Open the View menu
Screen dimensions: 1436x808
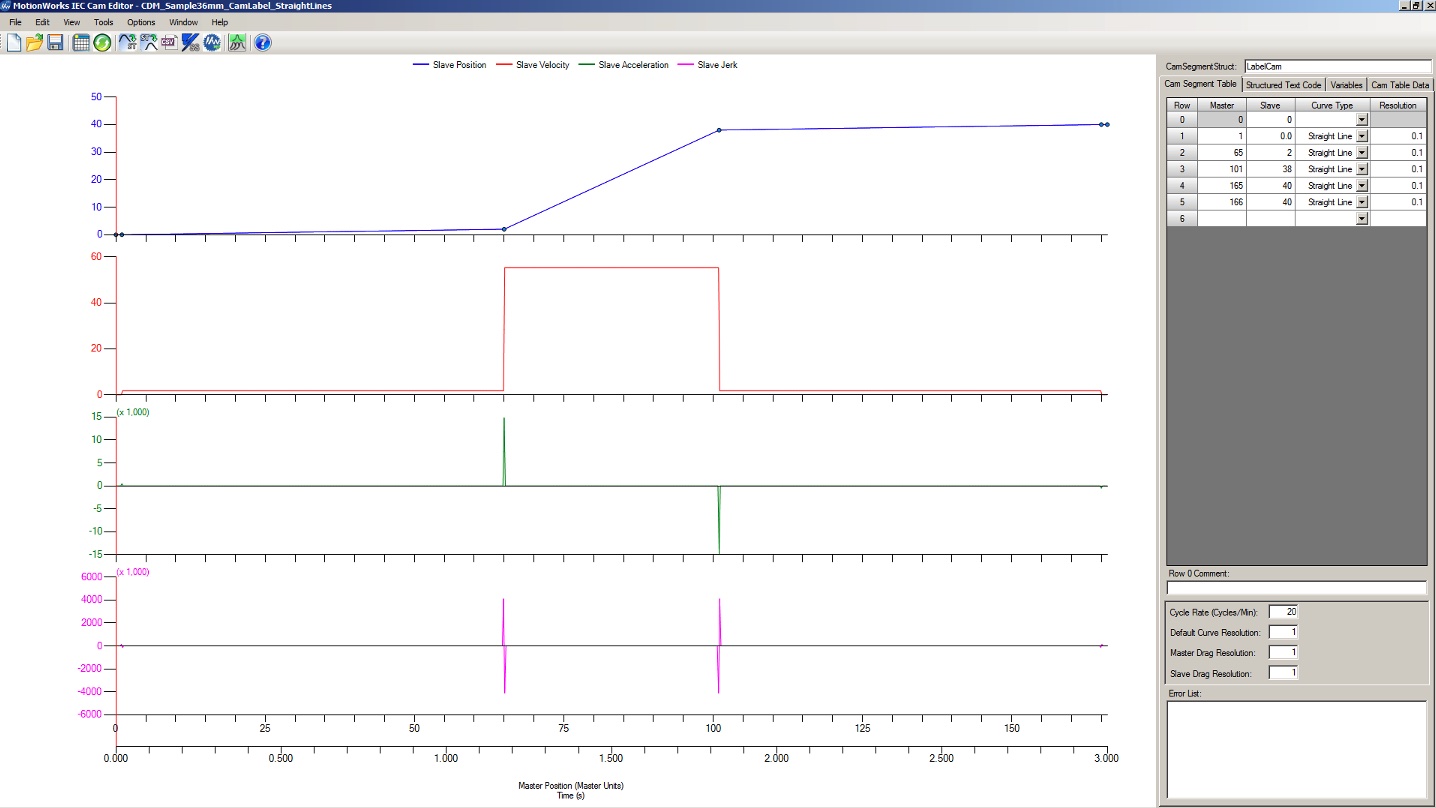pyautogui.click(x=72, y=22)
